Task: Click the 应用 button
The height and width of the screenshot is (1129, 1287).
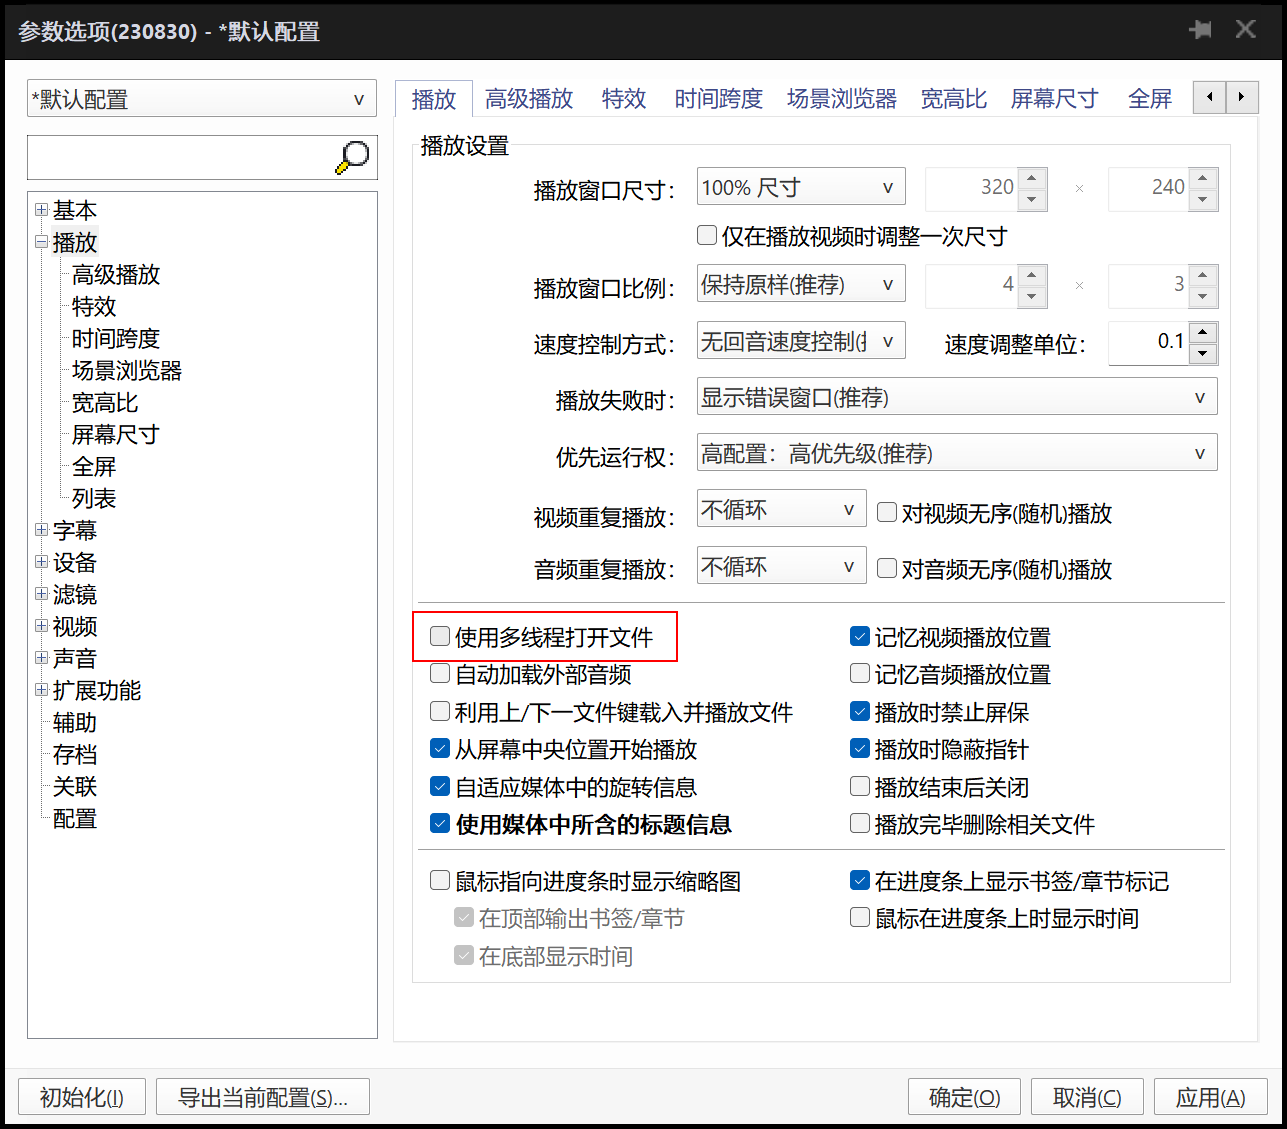Action: (x=1210, y=1096)
